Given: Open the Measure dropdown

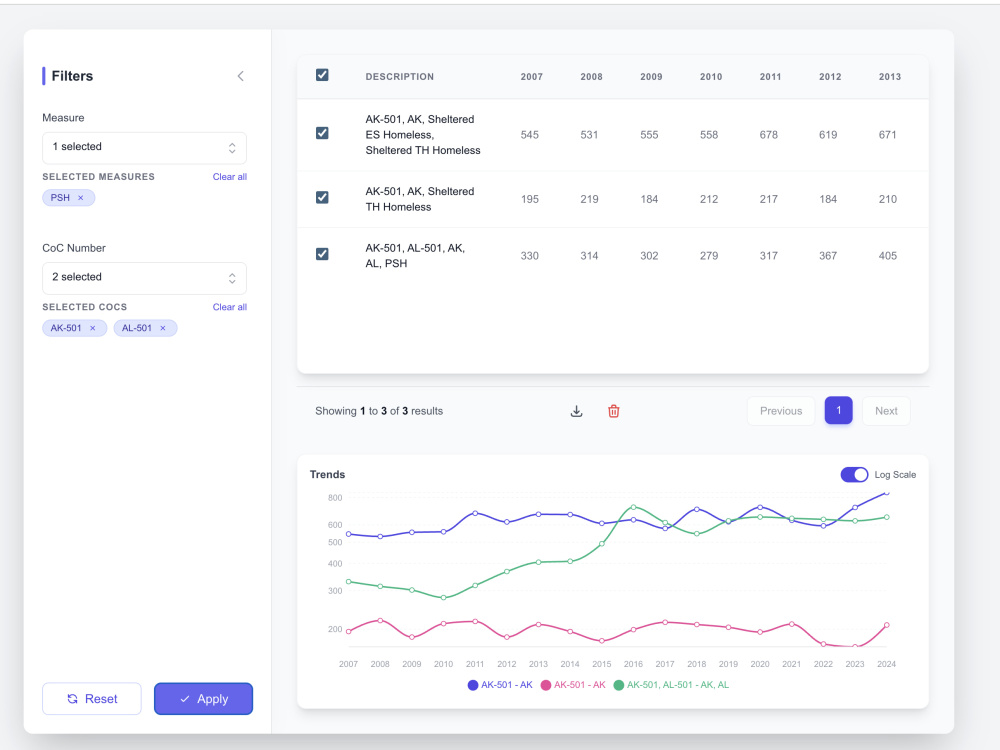Looking at the screenshot, I should click(144, 147).
